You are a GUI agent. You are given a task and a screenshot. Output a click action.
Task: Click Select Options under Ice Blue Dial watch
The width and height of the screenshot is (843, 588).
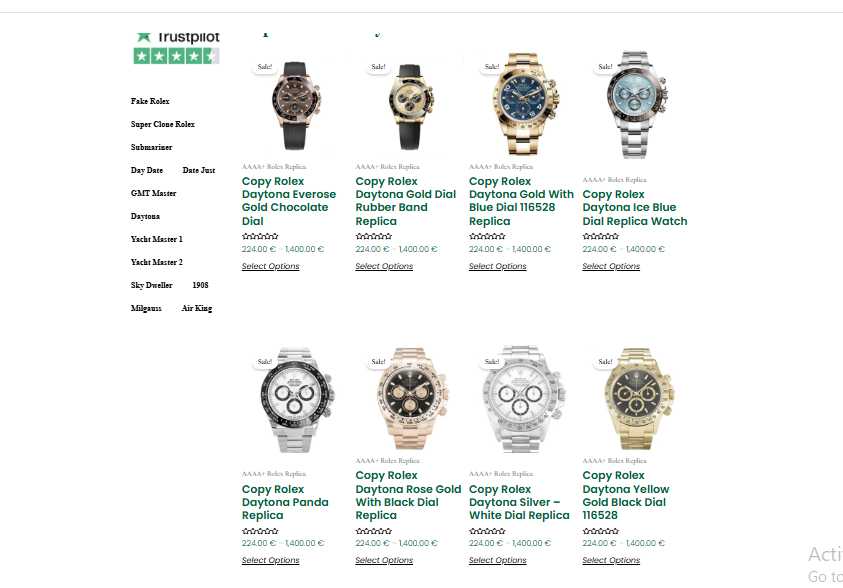[611, 266]
